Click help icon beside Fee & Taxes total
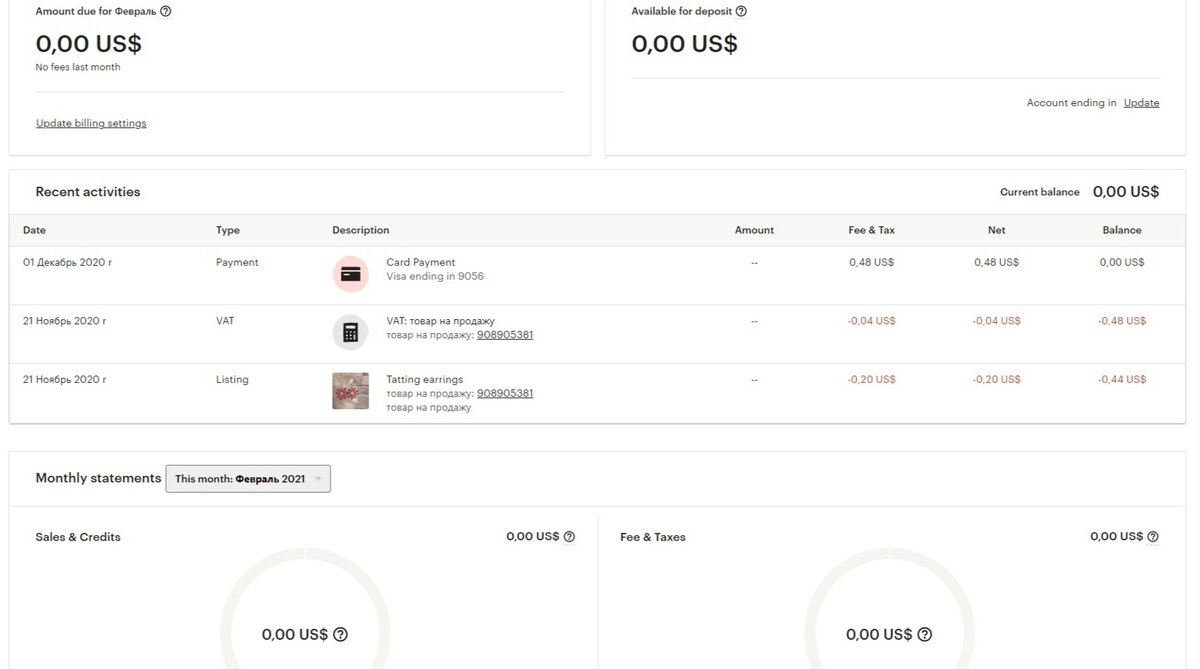The width and height of the screenshot is (1200, 669). [1153, 537]
